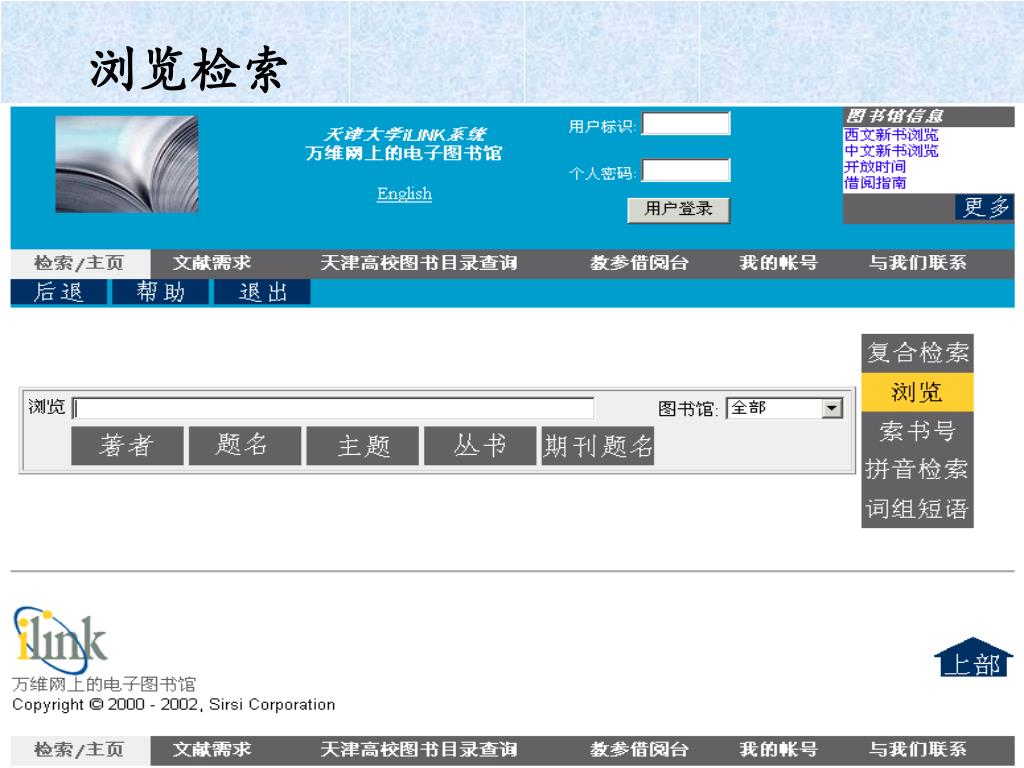Browse by 主题 button
The image size is (1024, 768).
coord(362,446)
